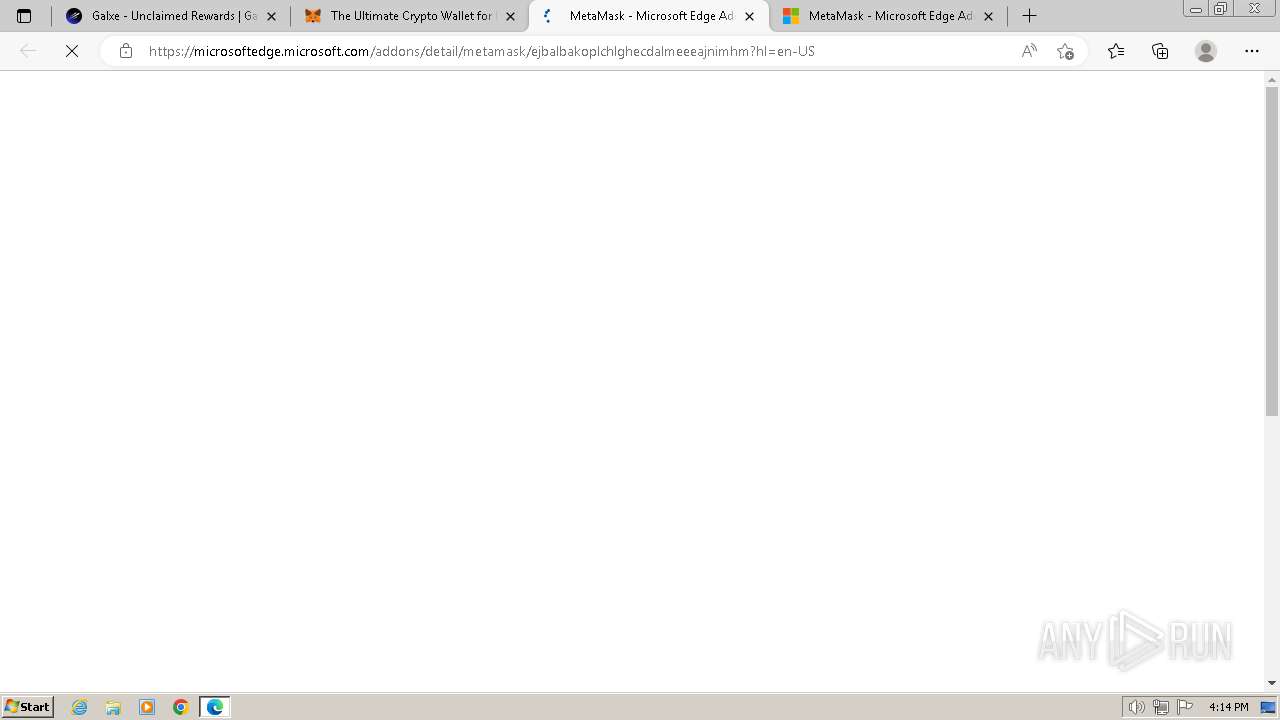Open File Explorer from taskbar
The image size is (1280, 720).
click(x=113, y=707)
